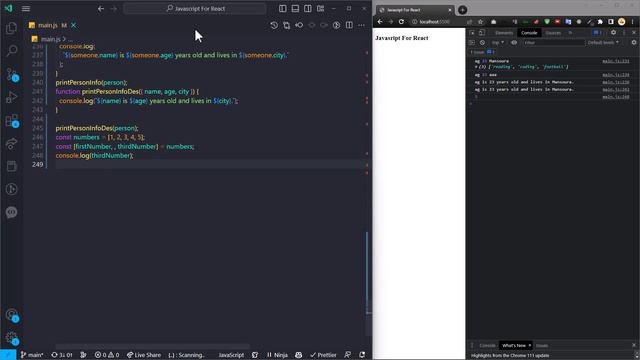Go back in VS Code navigation history

coord(101,8)
